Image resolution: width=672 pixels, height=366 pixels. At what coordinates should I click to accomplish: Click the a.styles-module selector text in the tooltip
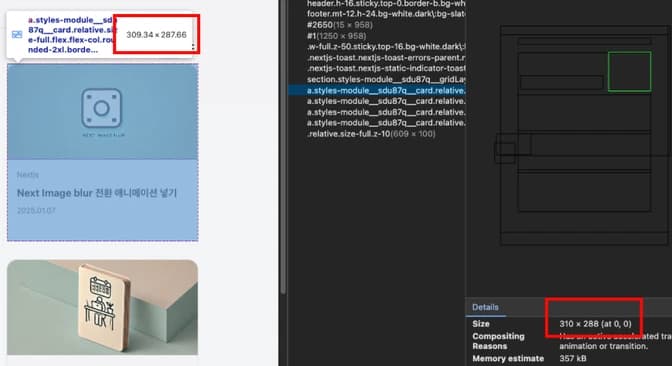click(x=71, y=35)
